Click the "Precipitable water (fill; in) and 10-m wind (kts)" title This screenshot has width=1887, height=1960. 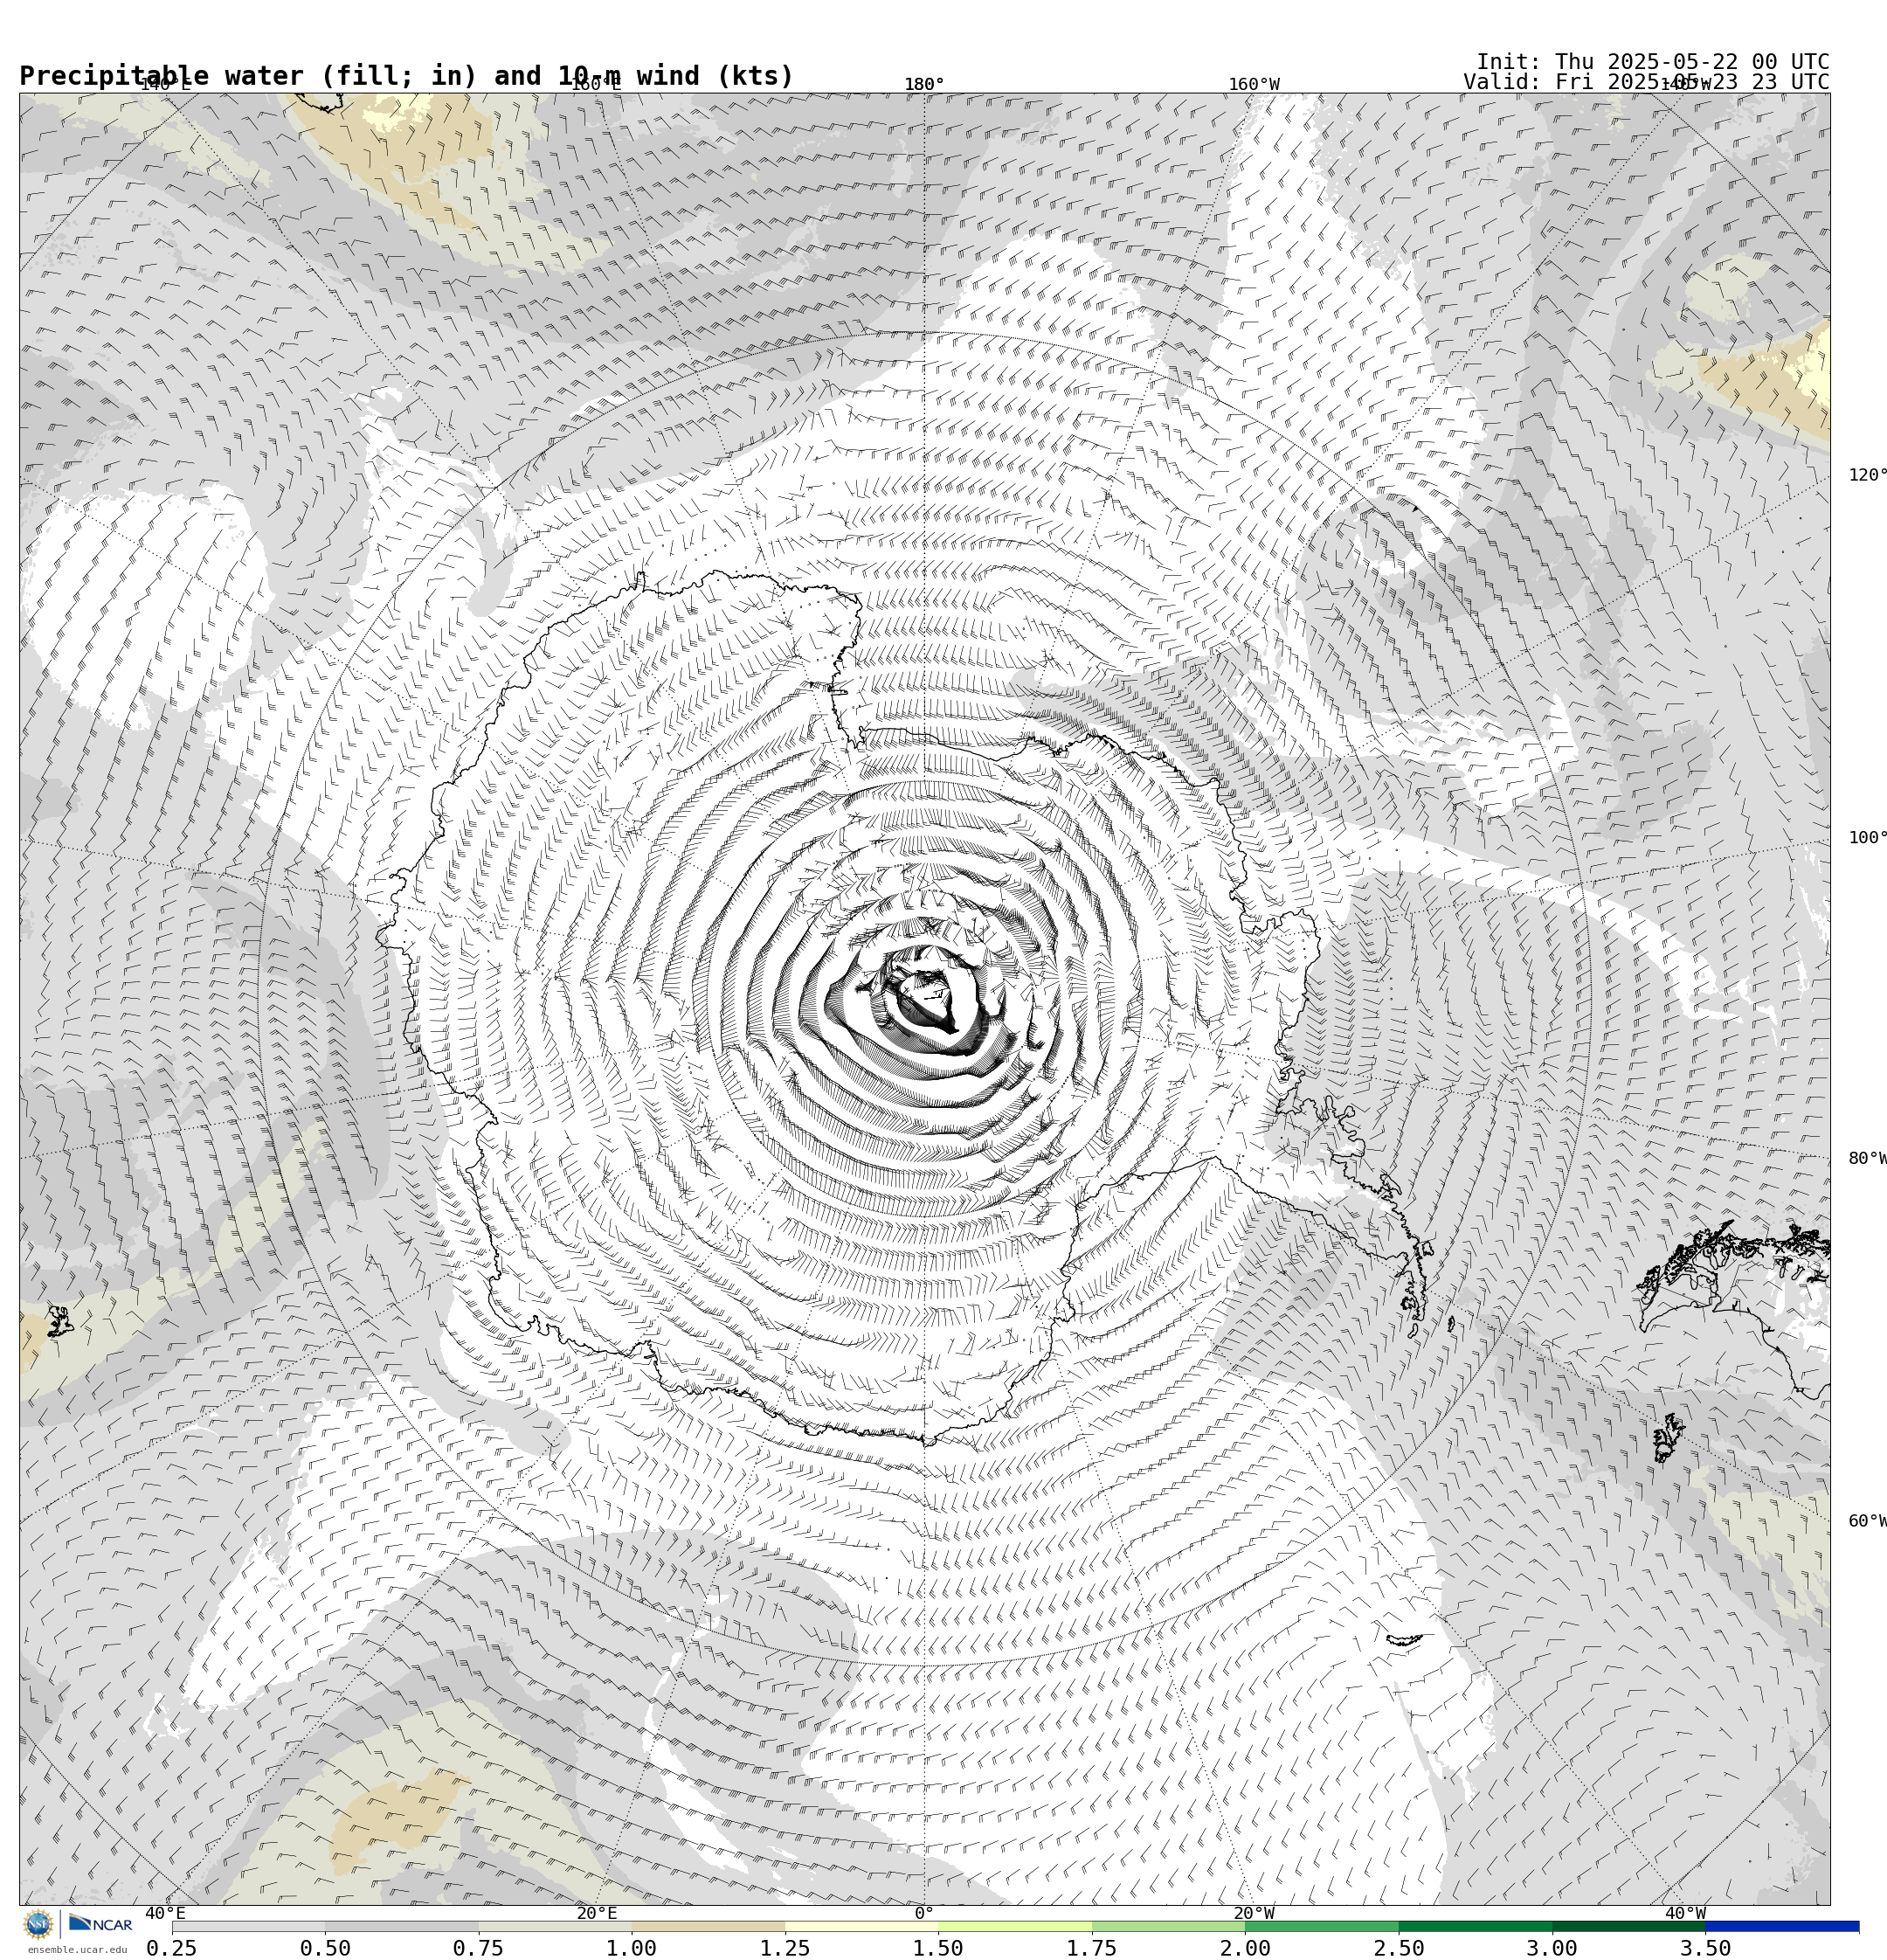(406, 76)
